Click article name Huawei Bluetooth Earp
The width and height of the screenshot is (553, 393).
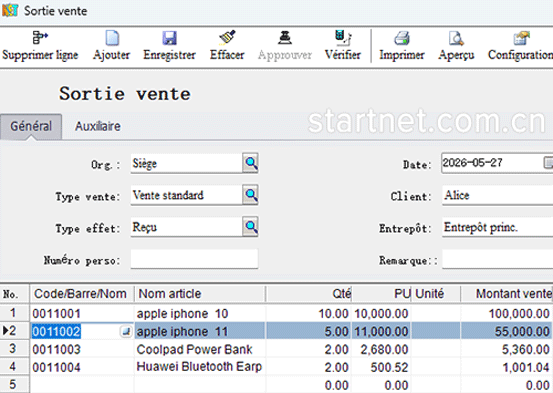(x=200, y=367)
